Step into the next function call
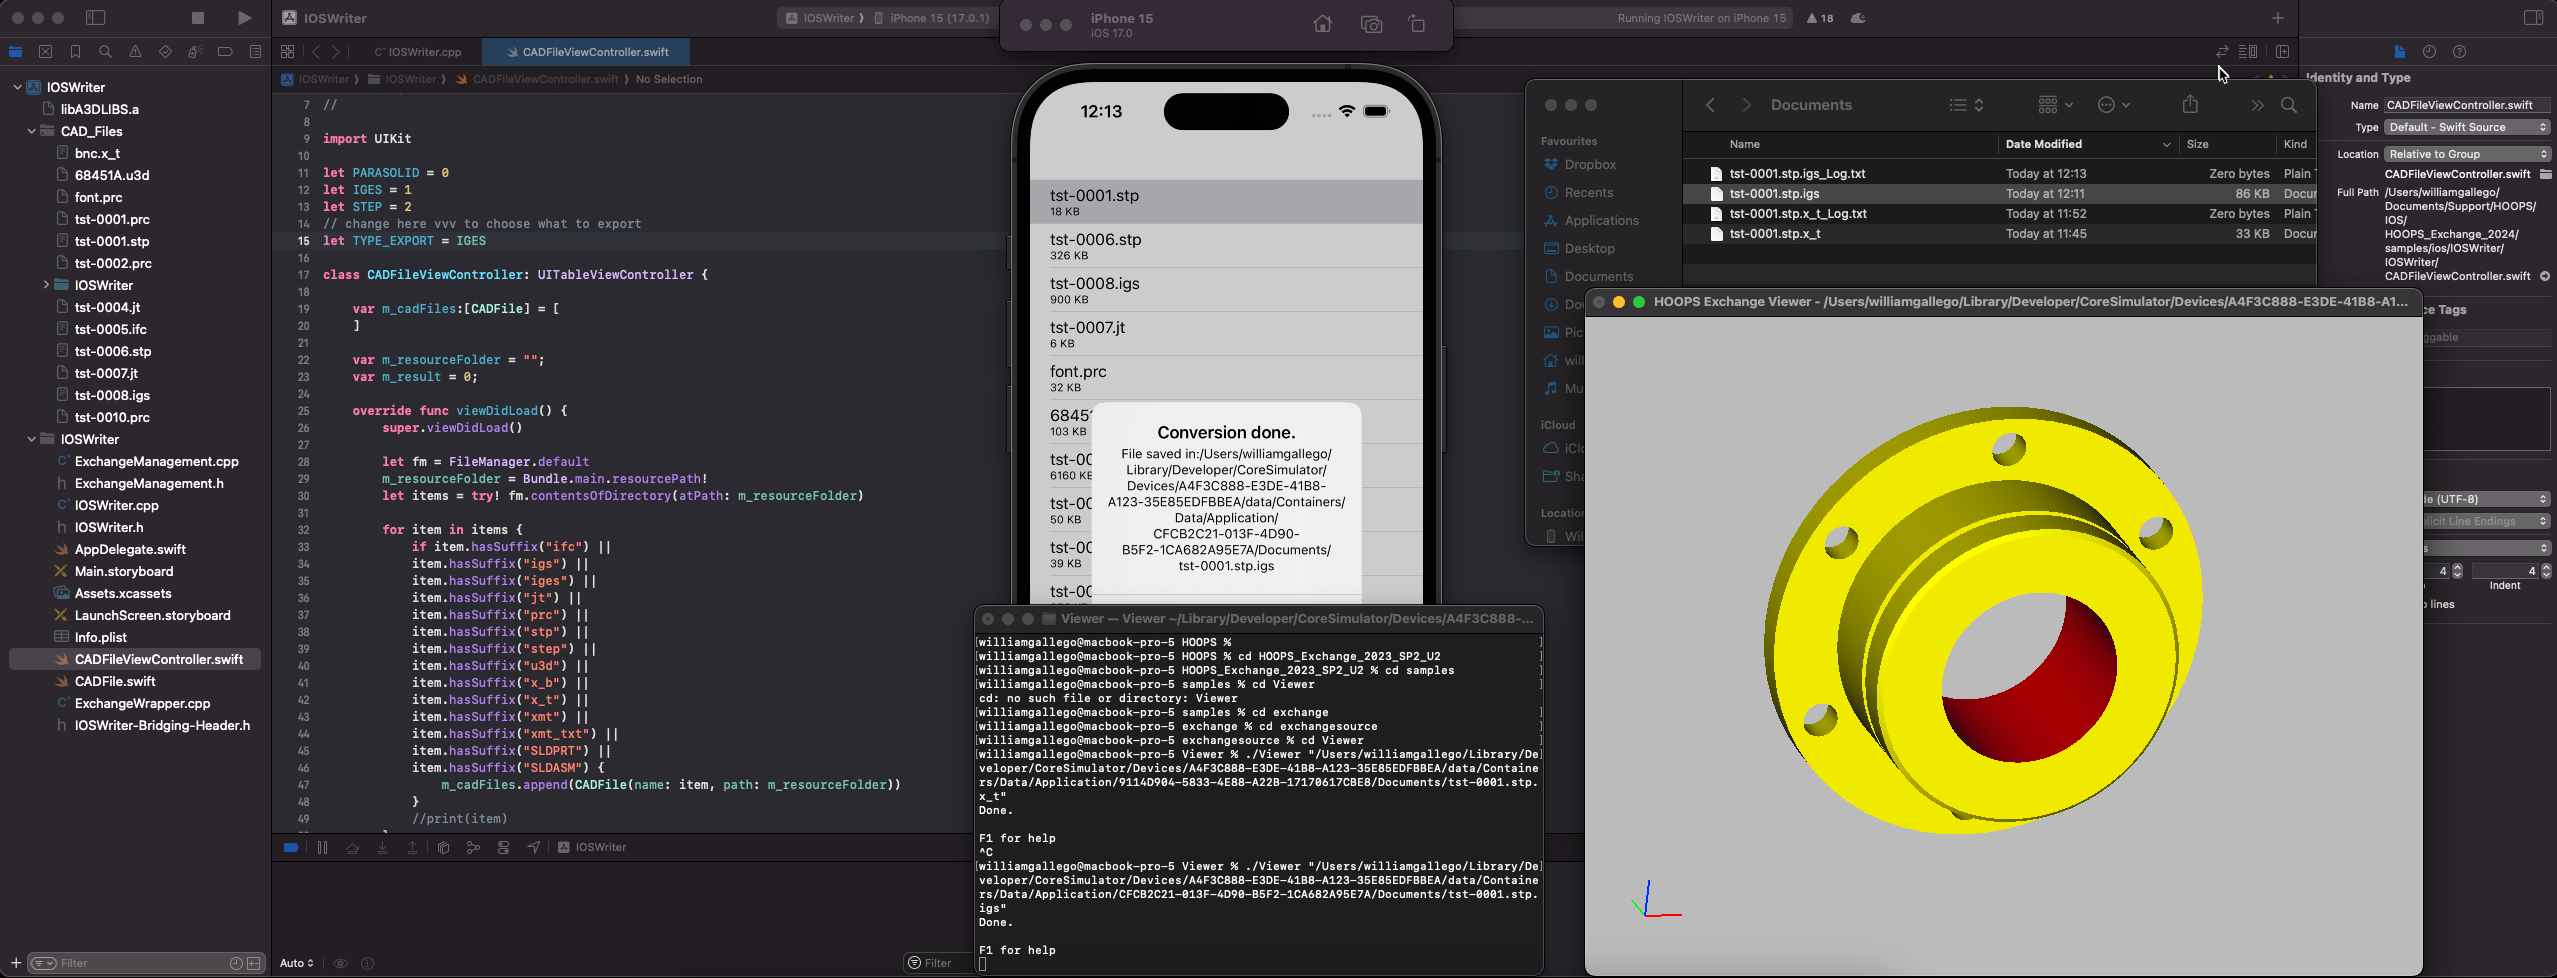The width and height of the screenshot is (2557, 978). click(x=383, y=847)
